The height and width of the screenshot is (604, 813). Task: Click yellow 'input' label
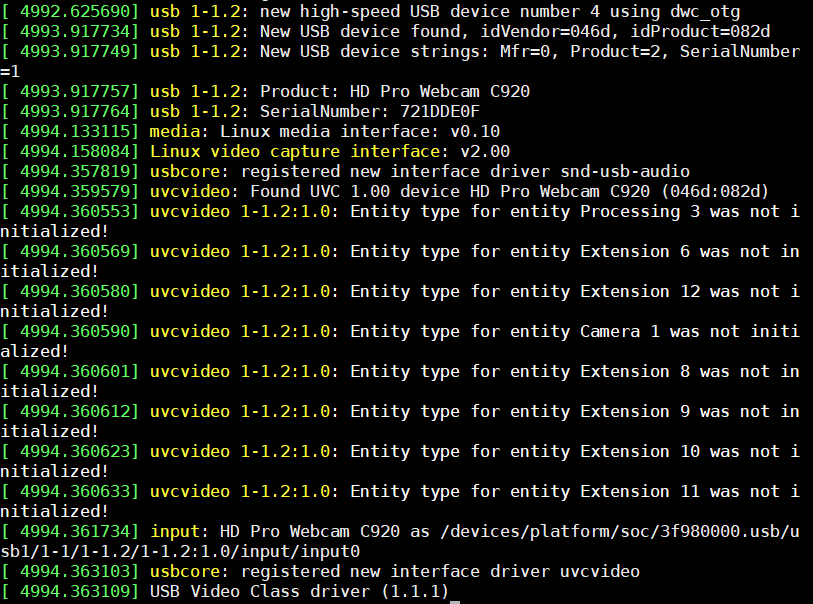tap(175, 532)
